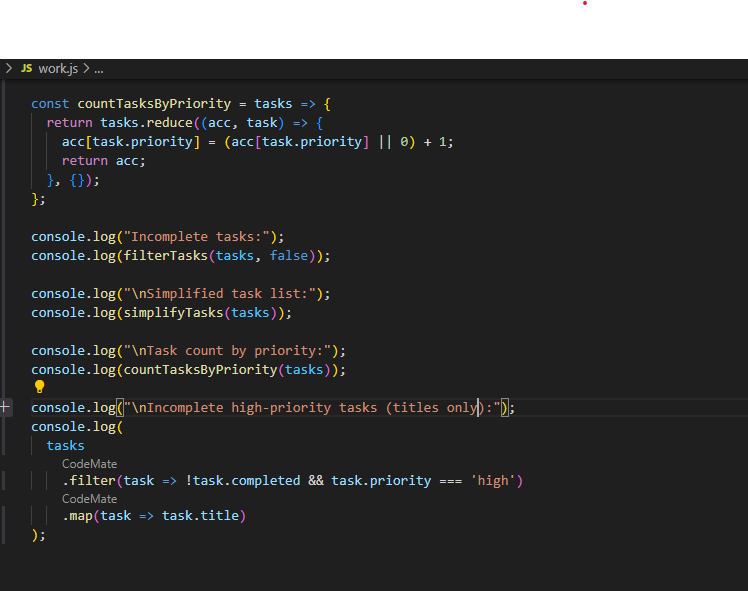Click the "titles only" string text
This screenshot has width=748, height=591.
[435, 408]
